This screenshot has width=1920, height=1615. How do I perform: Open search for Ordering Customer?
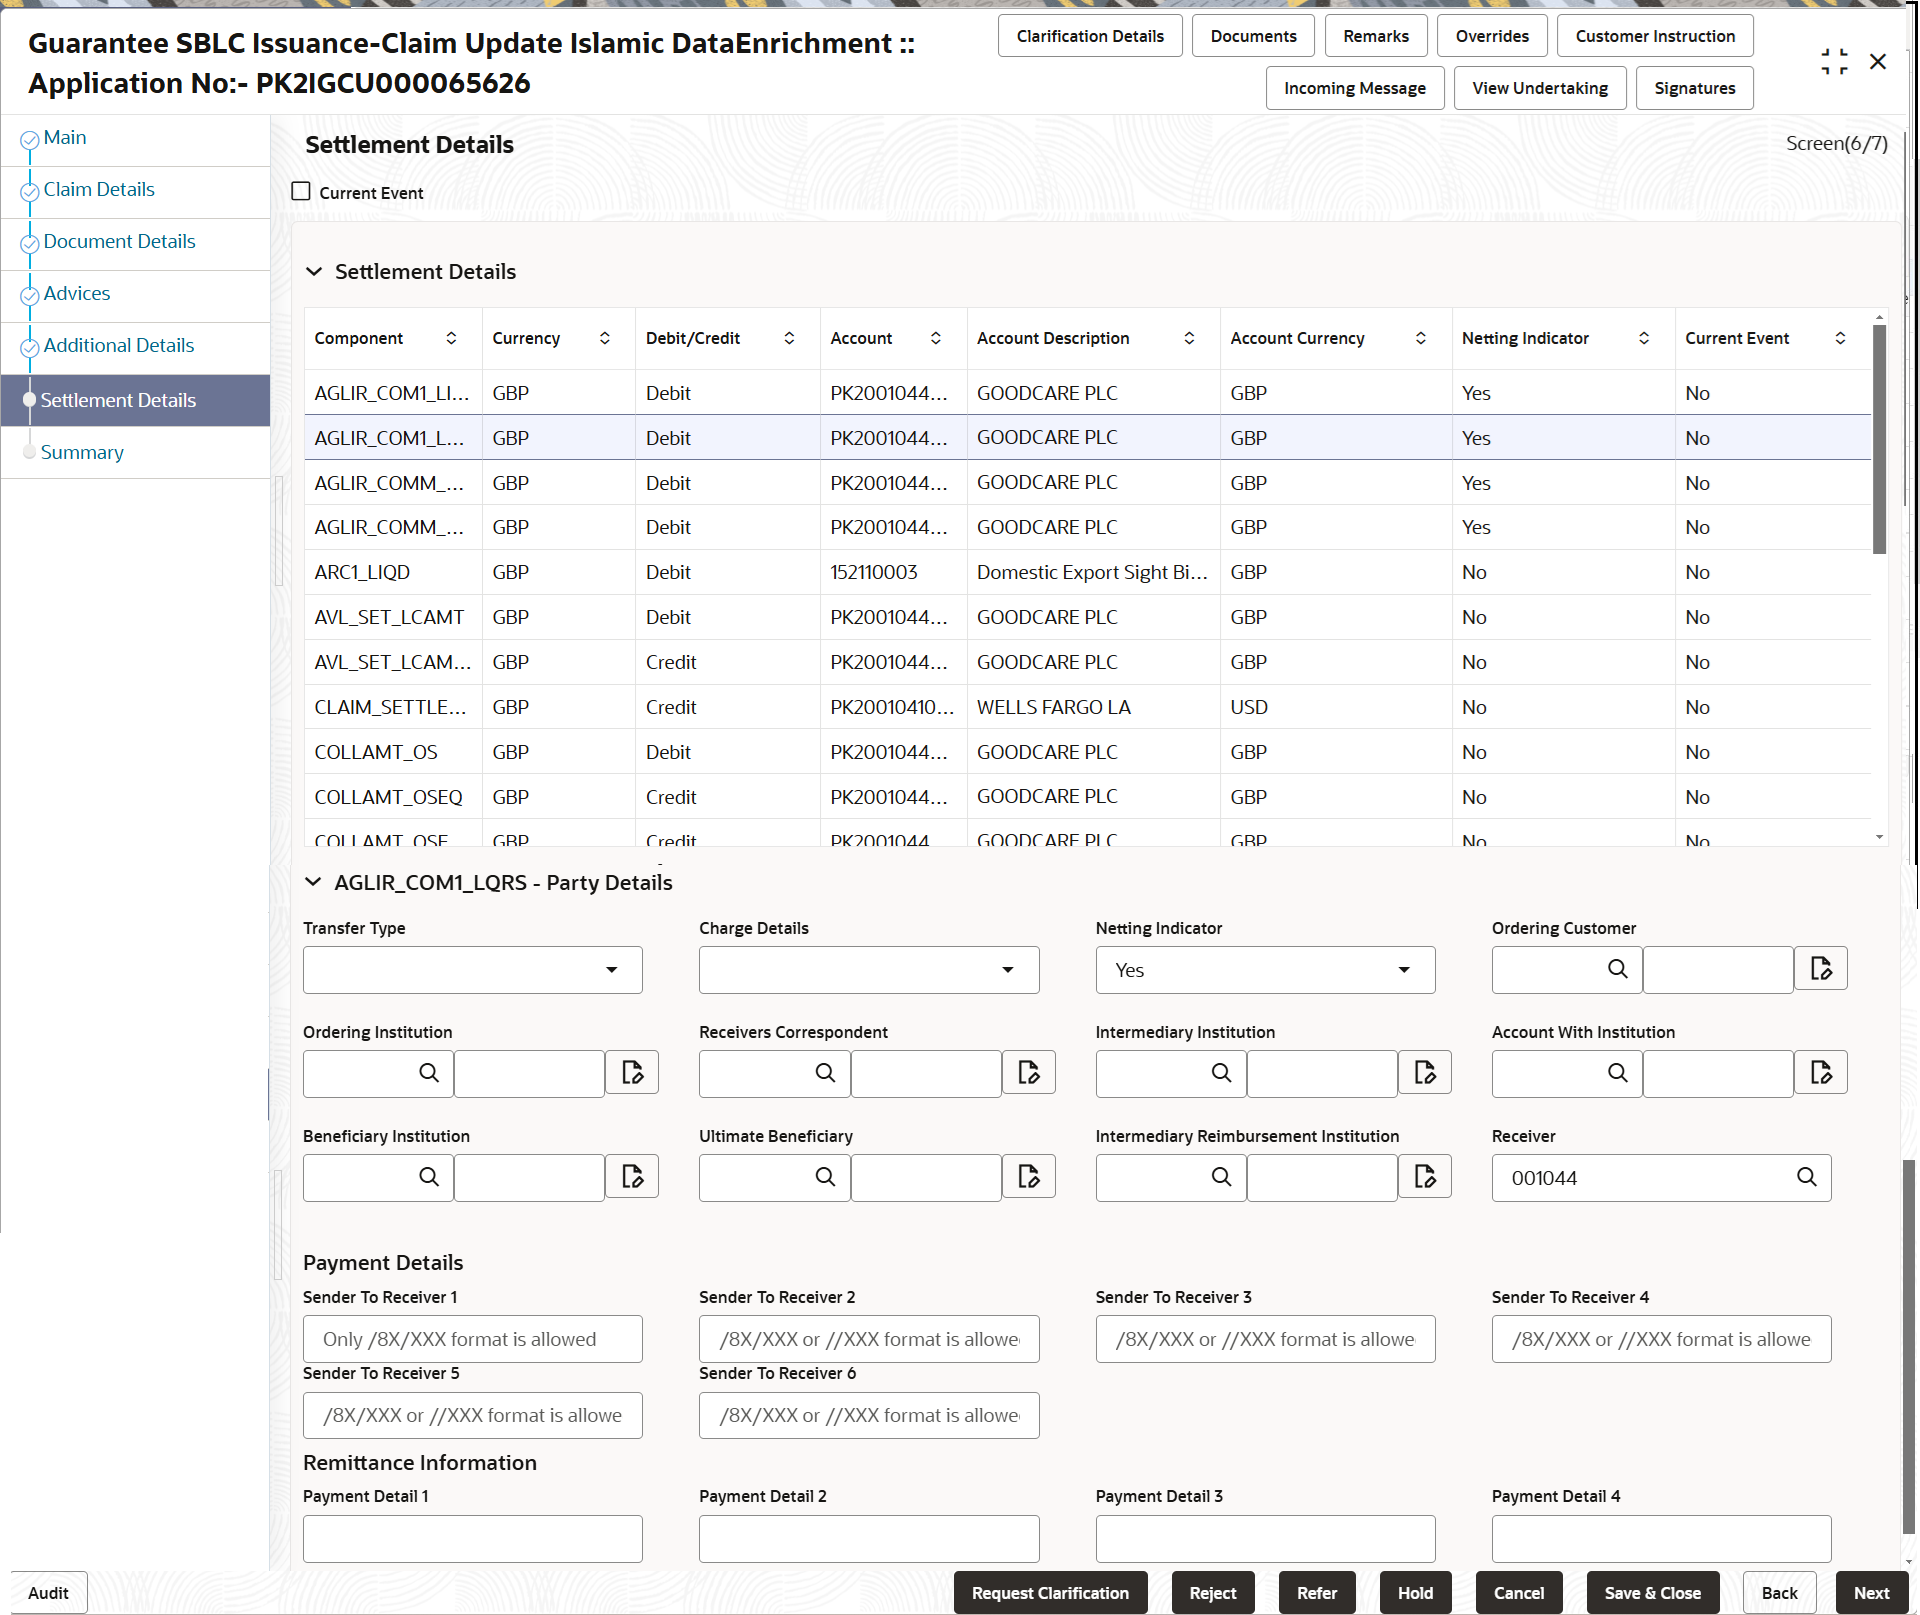(1617, 969)
